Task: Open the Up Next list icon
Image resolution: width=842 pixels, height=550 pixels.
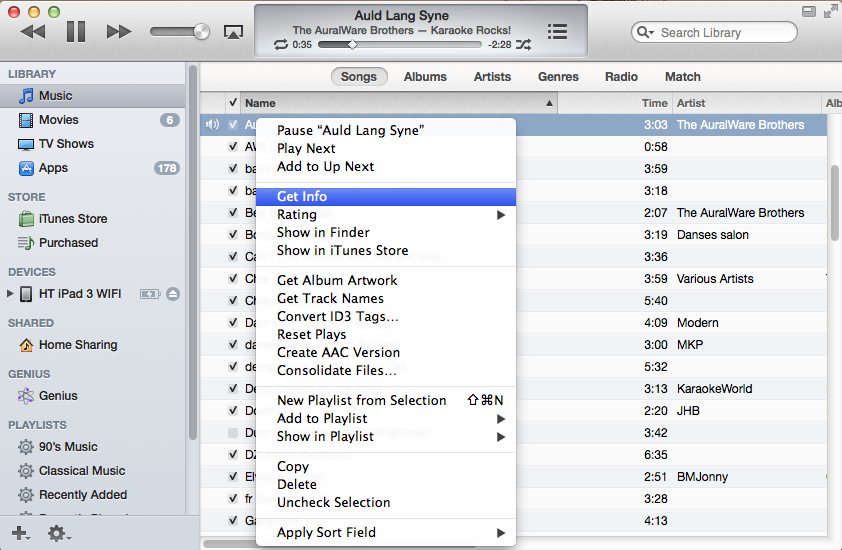Action: tap(557, 31)
